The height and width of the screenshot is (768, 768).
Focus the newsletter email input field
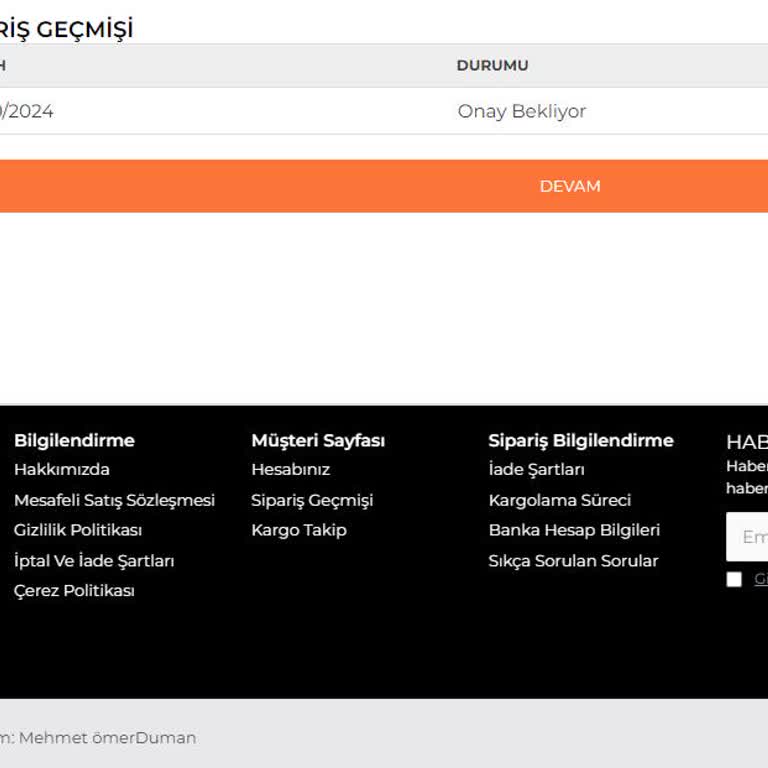click(x=750, y=537)
